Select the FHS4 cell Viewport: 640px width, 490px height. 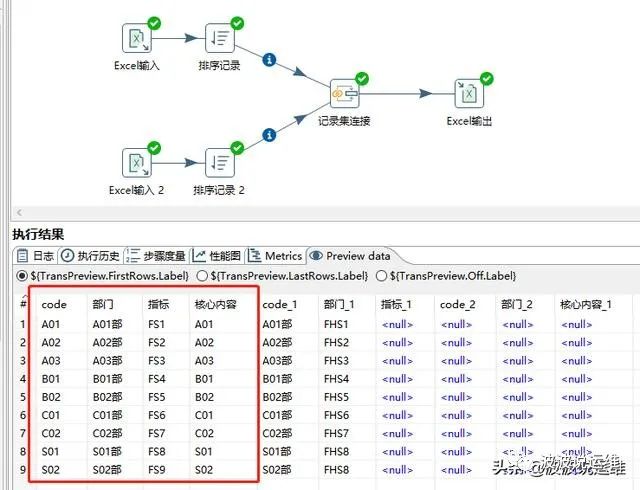(336, 379)
